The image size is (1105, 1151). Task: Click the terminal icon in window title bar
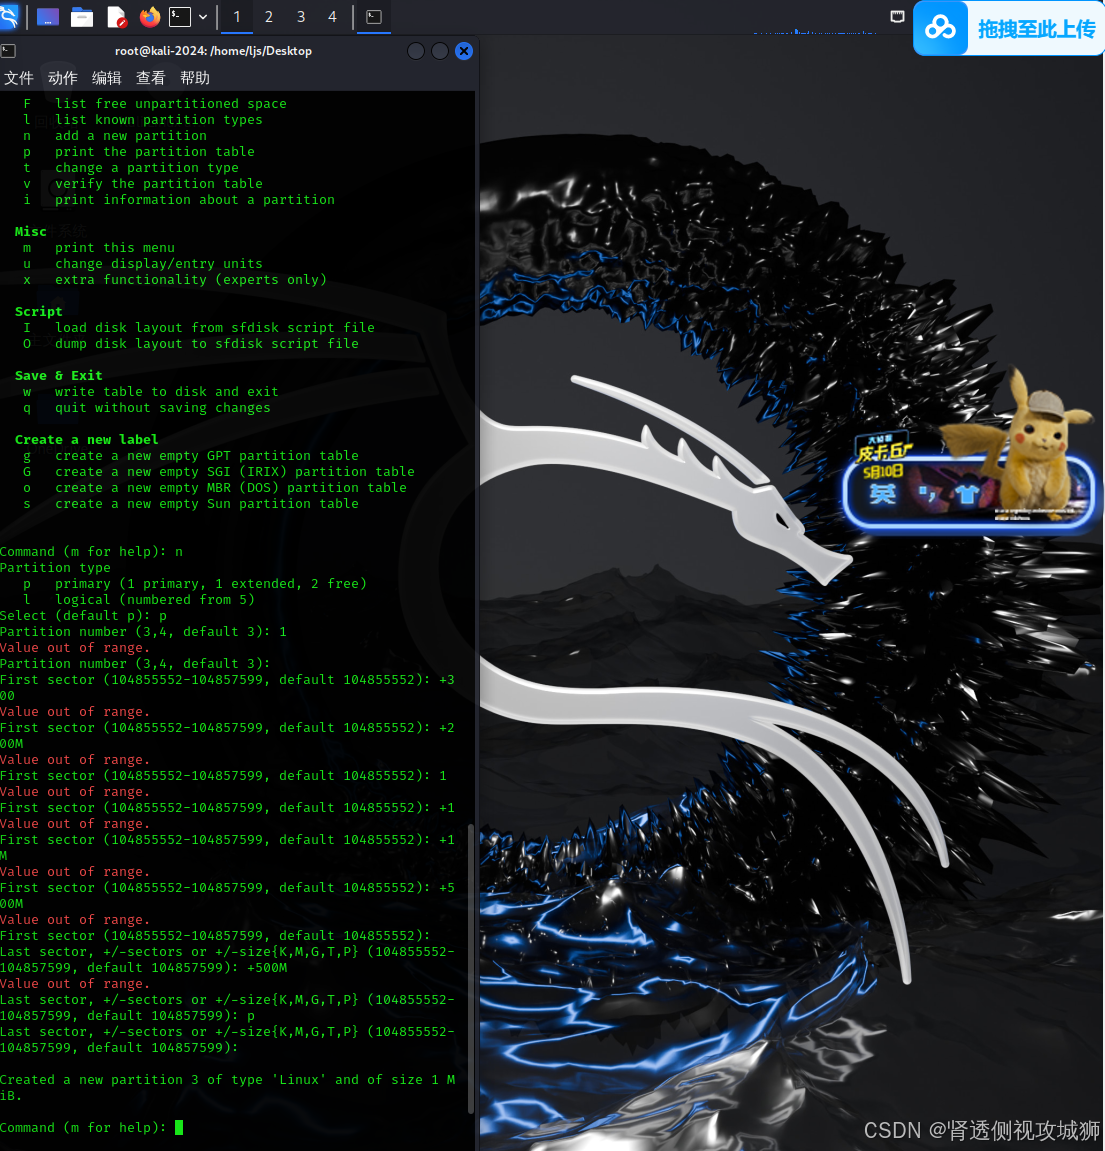point(8,51)
